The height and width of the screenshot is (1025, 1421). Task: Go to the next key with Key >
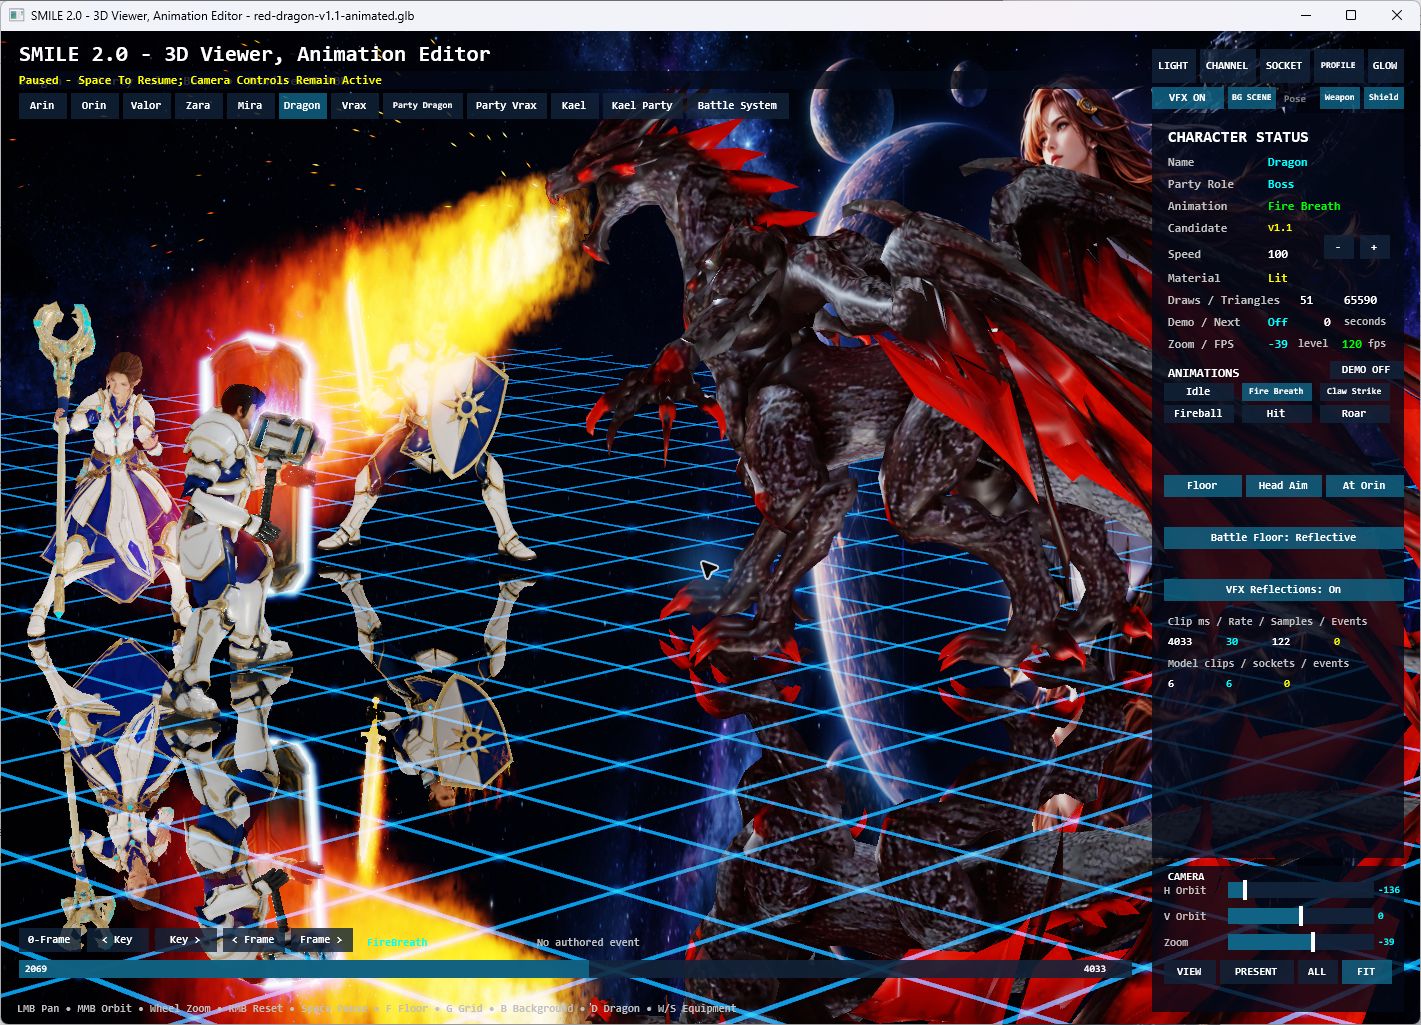tap(185, 939)
